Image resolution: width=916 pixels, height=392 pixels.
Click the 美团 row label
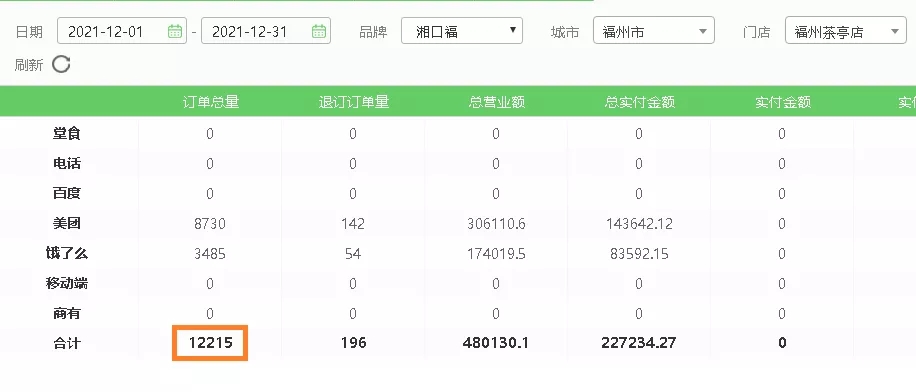67,224
